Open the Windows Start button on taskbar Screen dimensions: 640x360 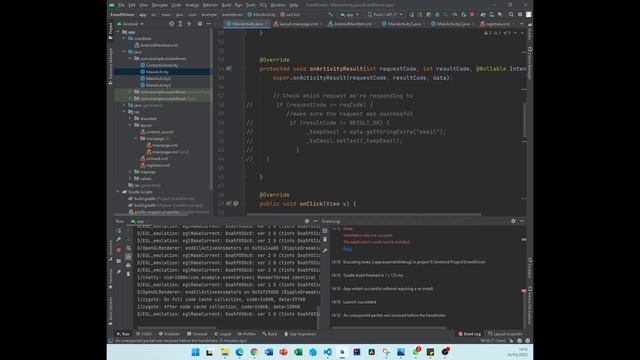point(196,352)
